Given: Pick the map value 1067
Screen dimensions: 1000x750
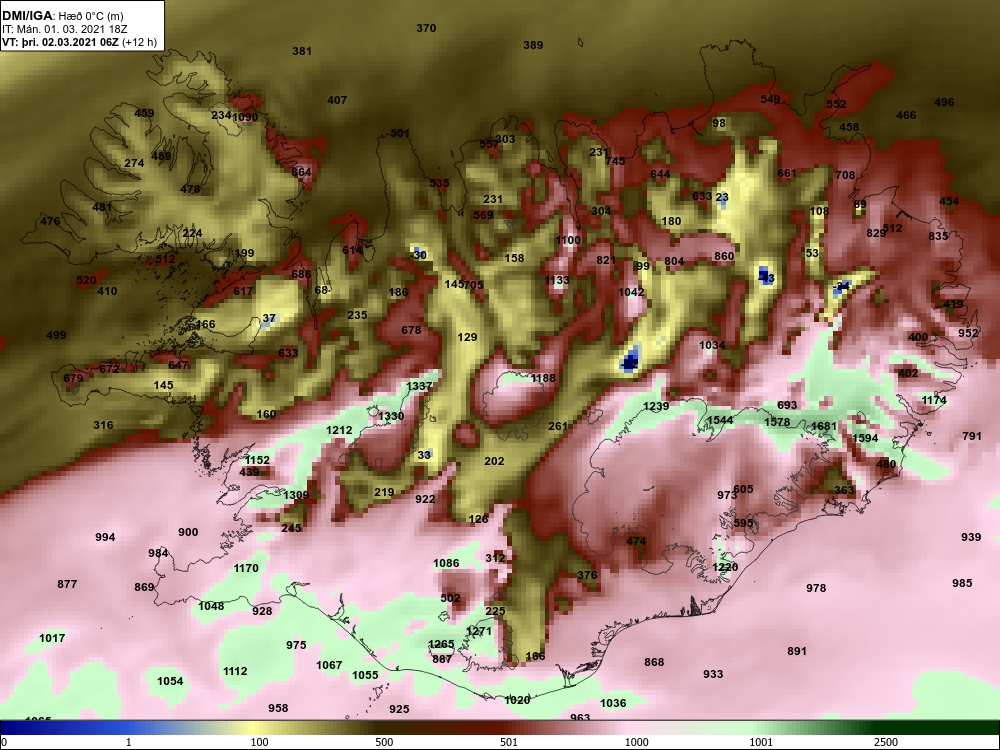Looking at the screenshot, I should coord(329,665).
